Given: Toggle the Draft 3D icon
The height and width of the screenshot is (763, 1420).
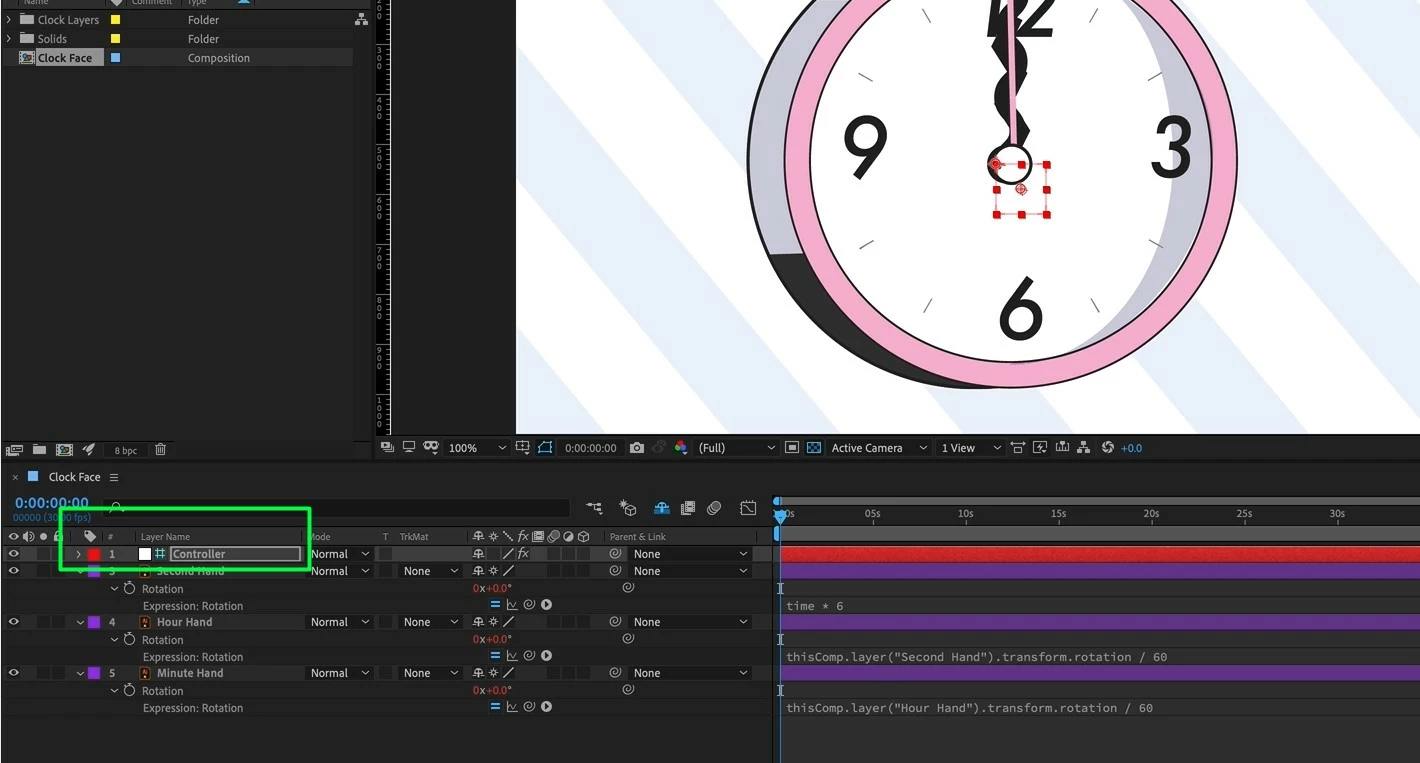Looking at the screenshot, I should pyautogui.click(x=628, y=508).
